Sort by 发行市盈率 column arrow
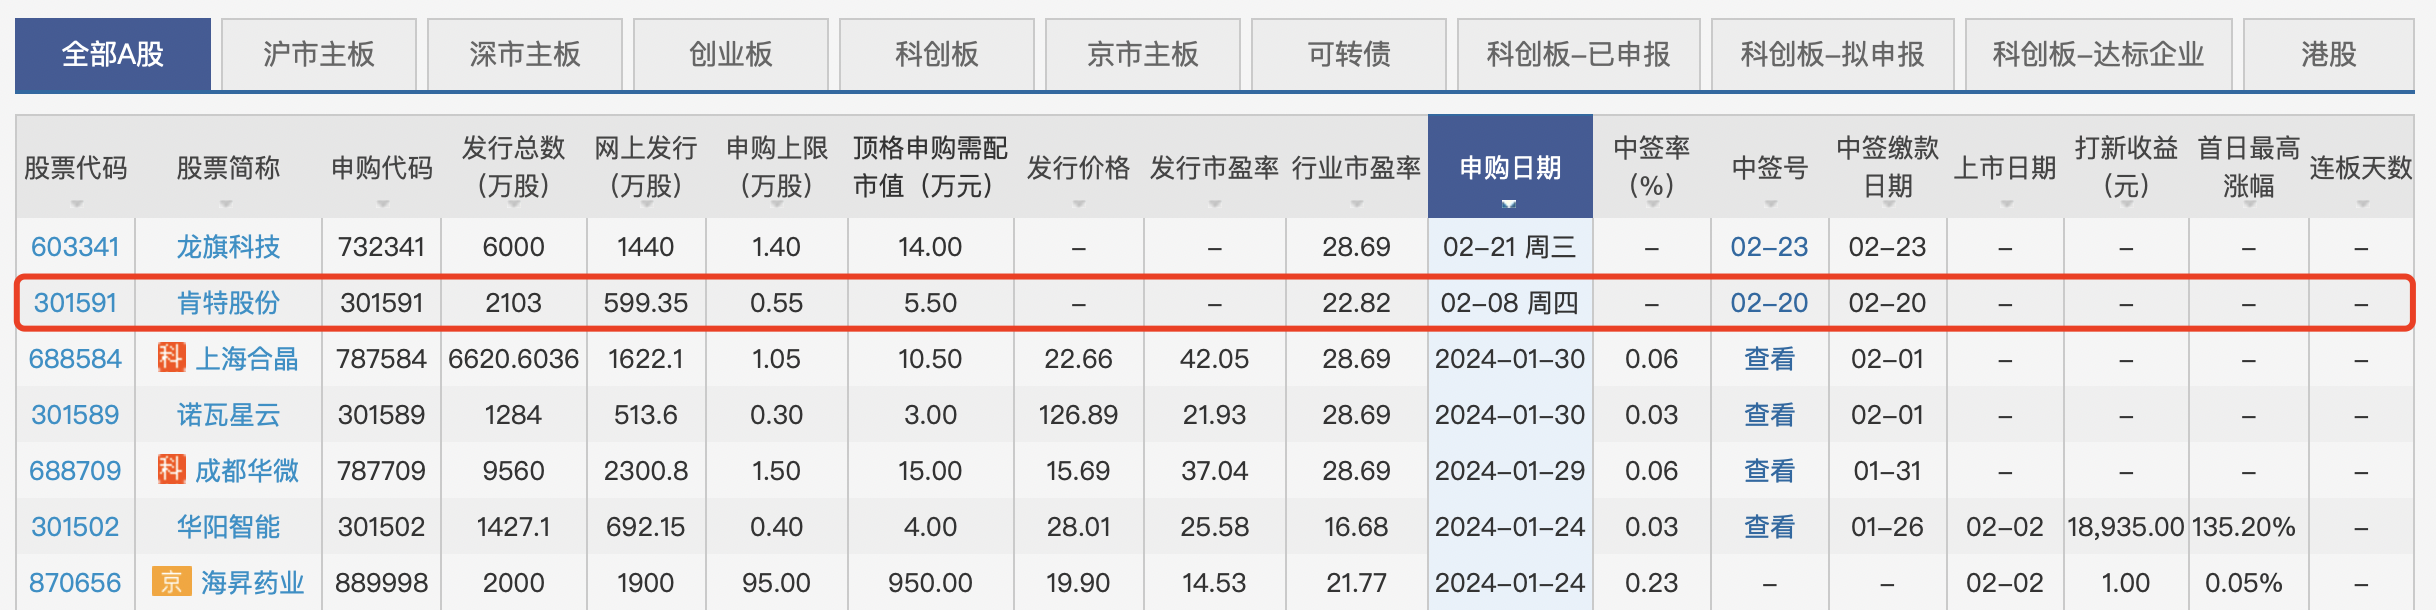 tap(1214, 204)
